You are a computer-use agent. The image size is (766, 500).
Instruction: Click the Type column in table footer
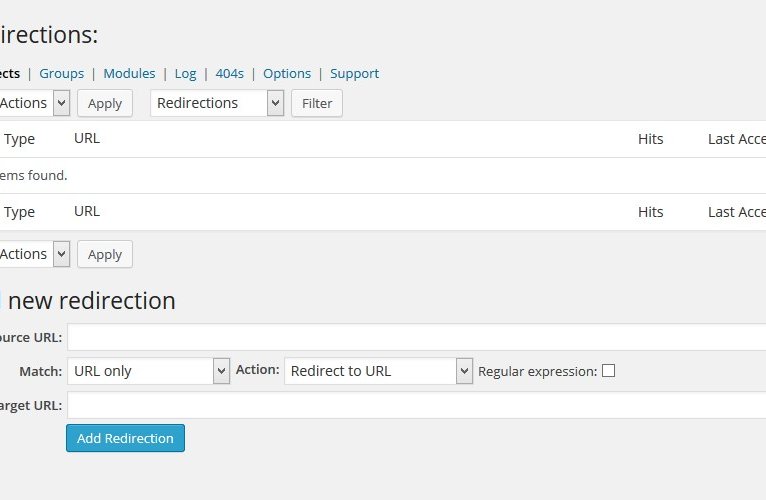(x=20, y=212)
